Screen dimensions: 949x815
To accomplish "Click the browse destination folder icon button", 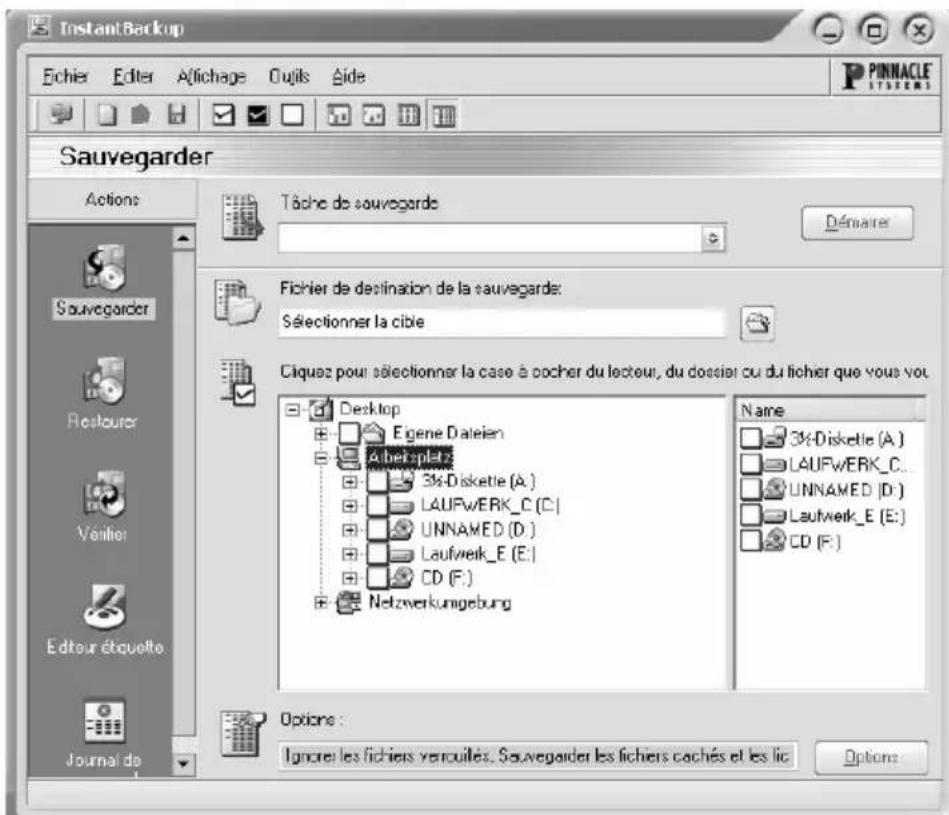I will point(757,323).
